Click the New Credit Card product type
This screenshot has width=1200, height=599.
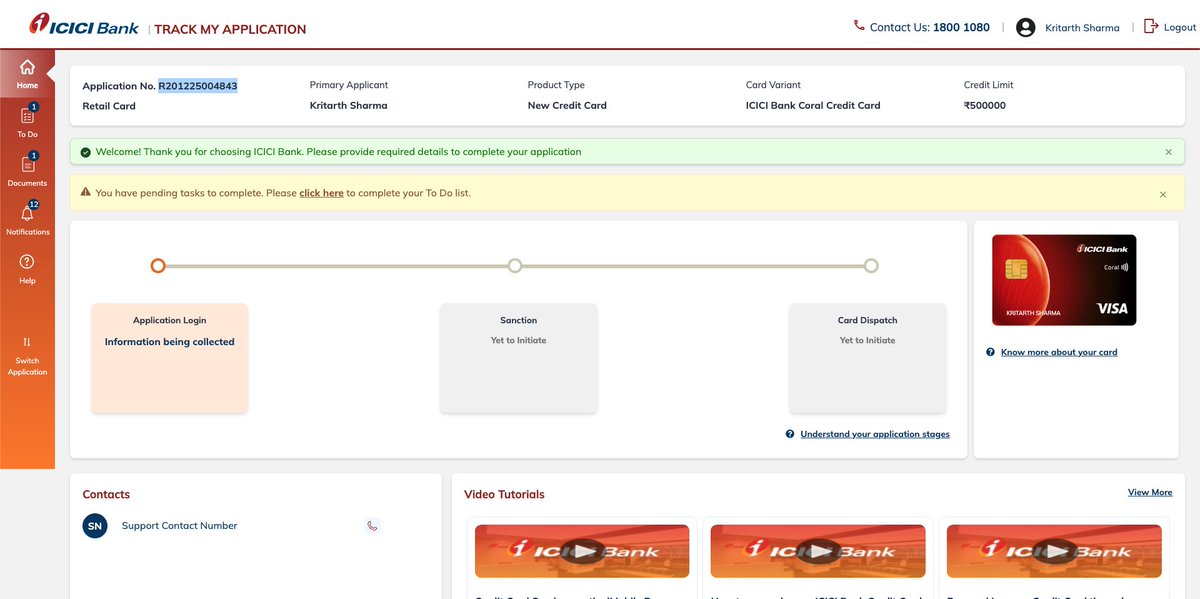[567, 105]
